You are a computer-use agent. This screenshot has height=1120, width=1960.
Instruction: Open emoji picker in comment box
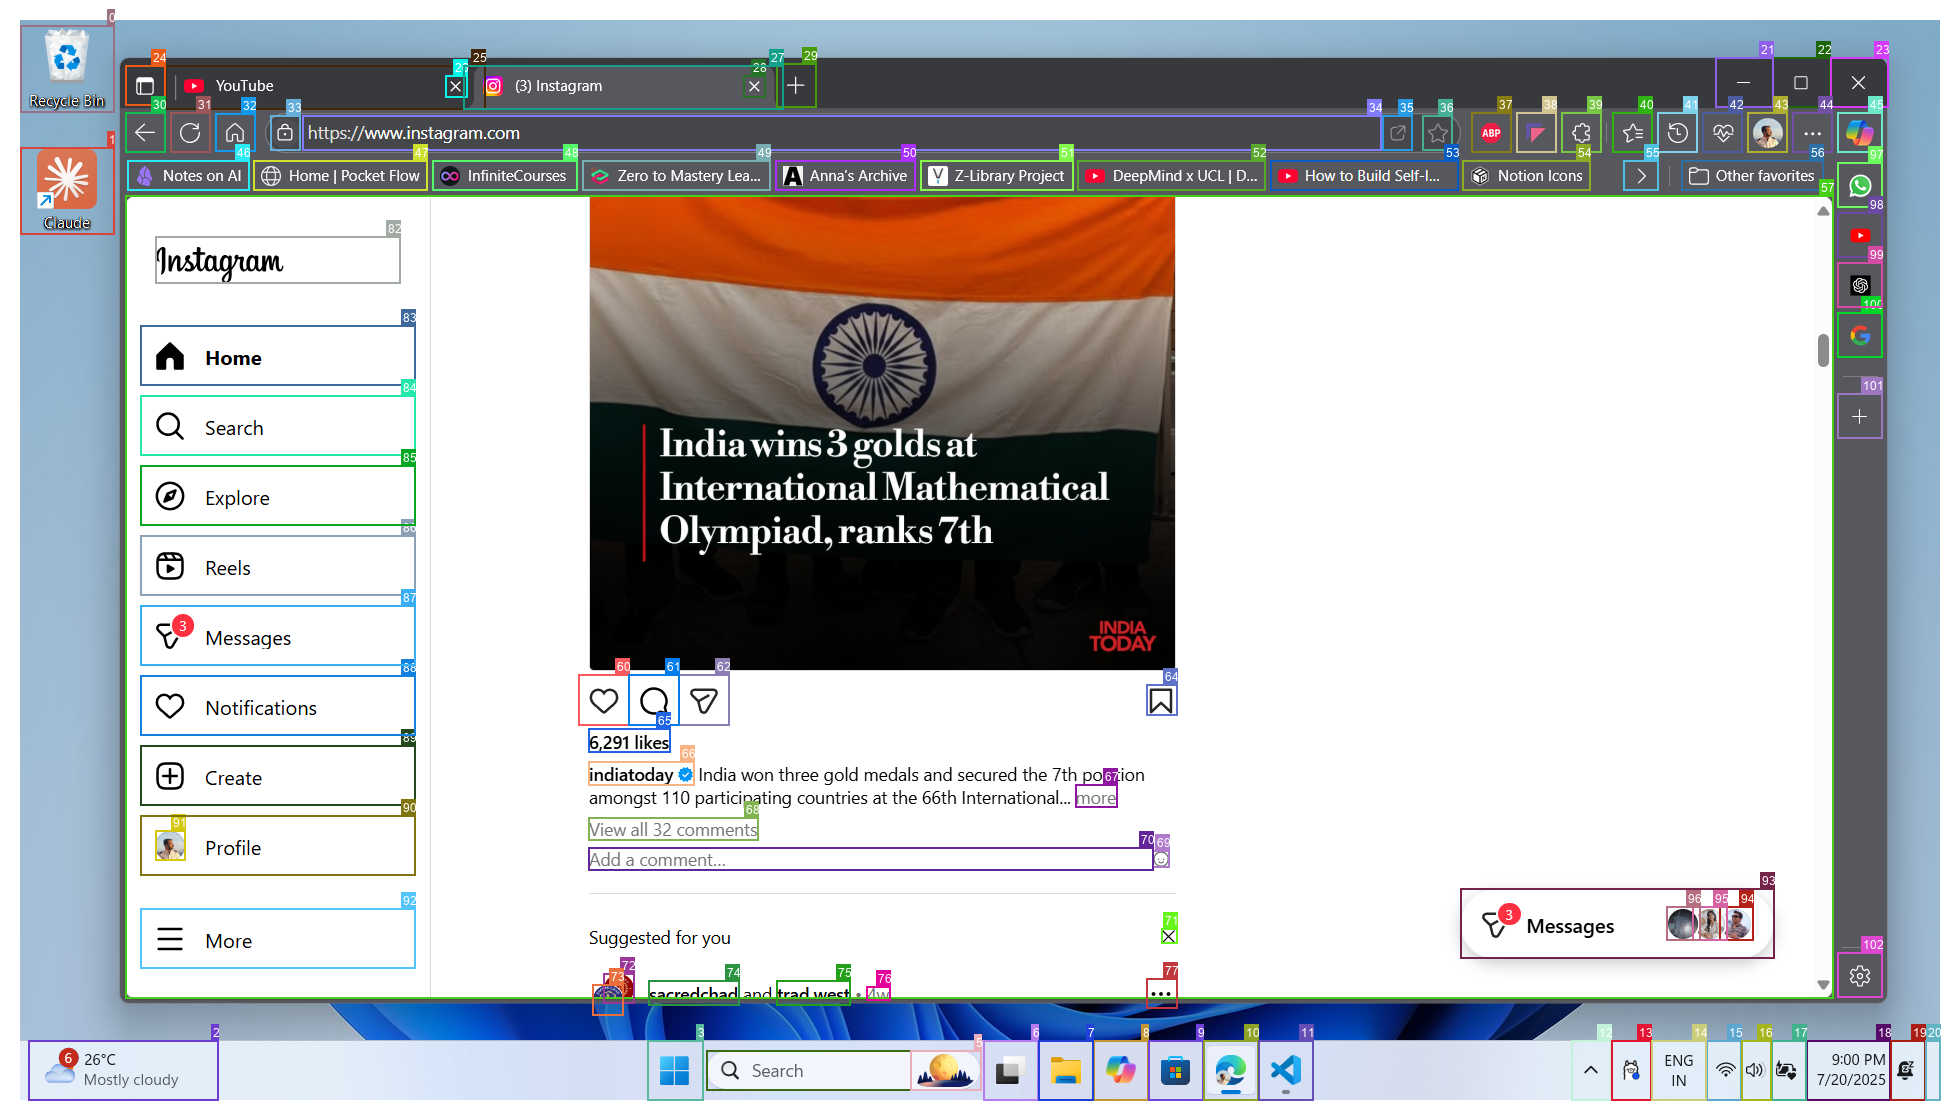(1161, 859)
